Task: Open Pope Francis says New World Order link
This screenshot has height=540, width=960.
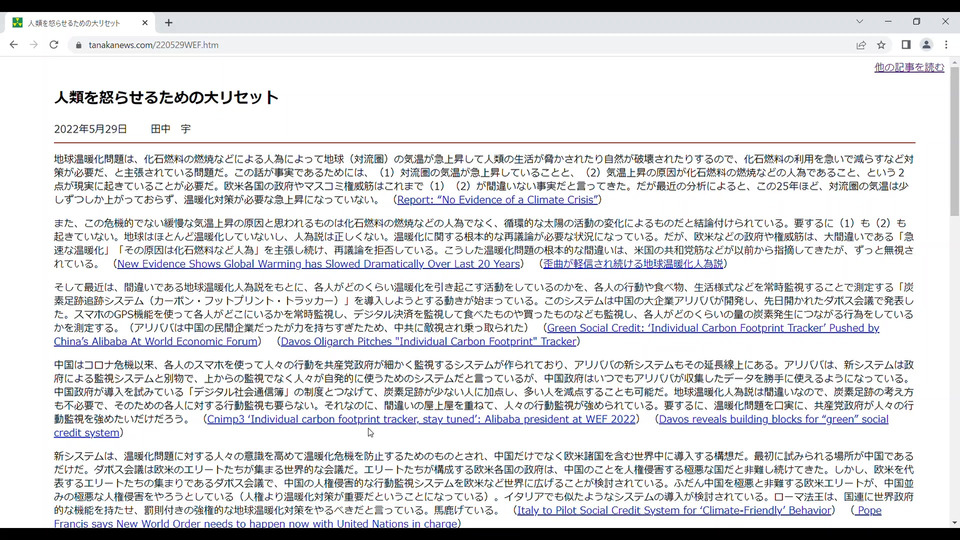Action: [255, 524]
